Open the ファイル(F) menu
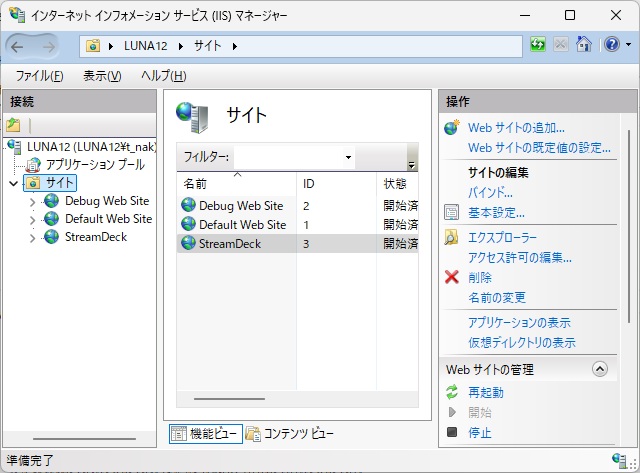The height and width of the screenshot is (473, 640). pos(40,76)
